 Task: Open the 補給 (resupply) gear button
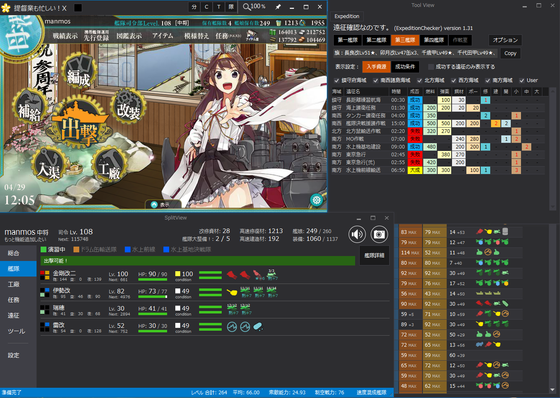click(x=30, y=106)
